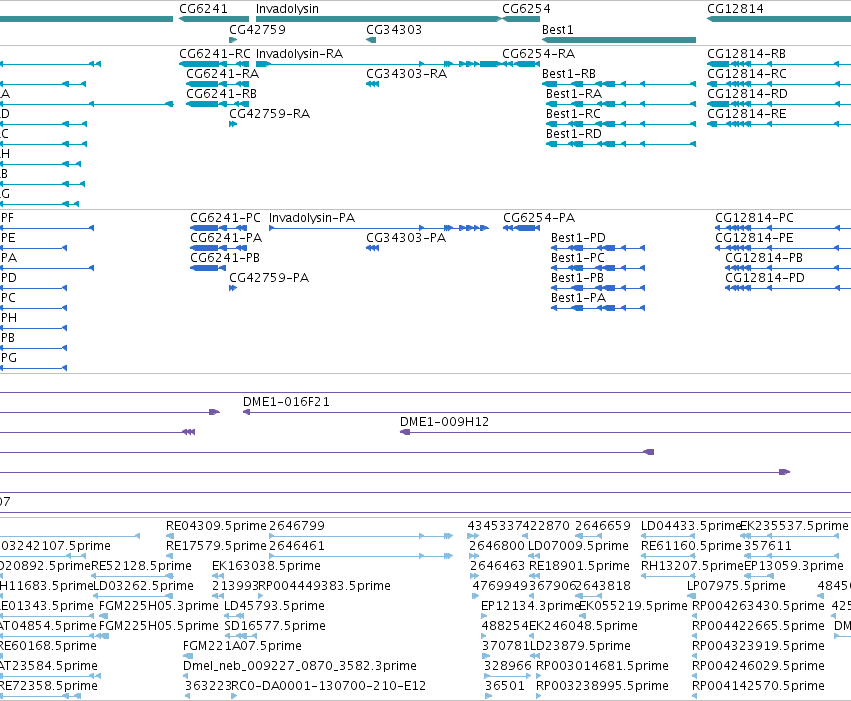Select the LD07009.5prime EST label
Viewport: 851px width, 701px height.
coord(578,545)
